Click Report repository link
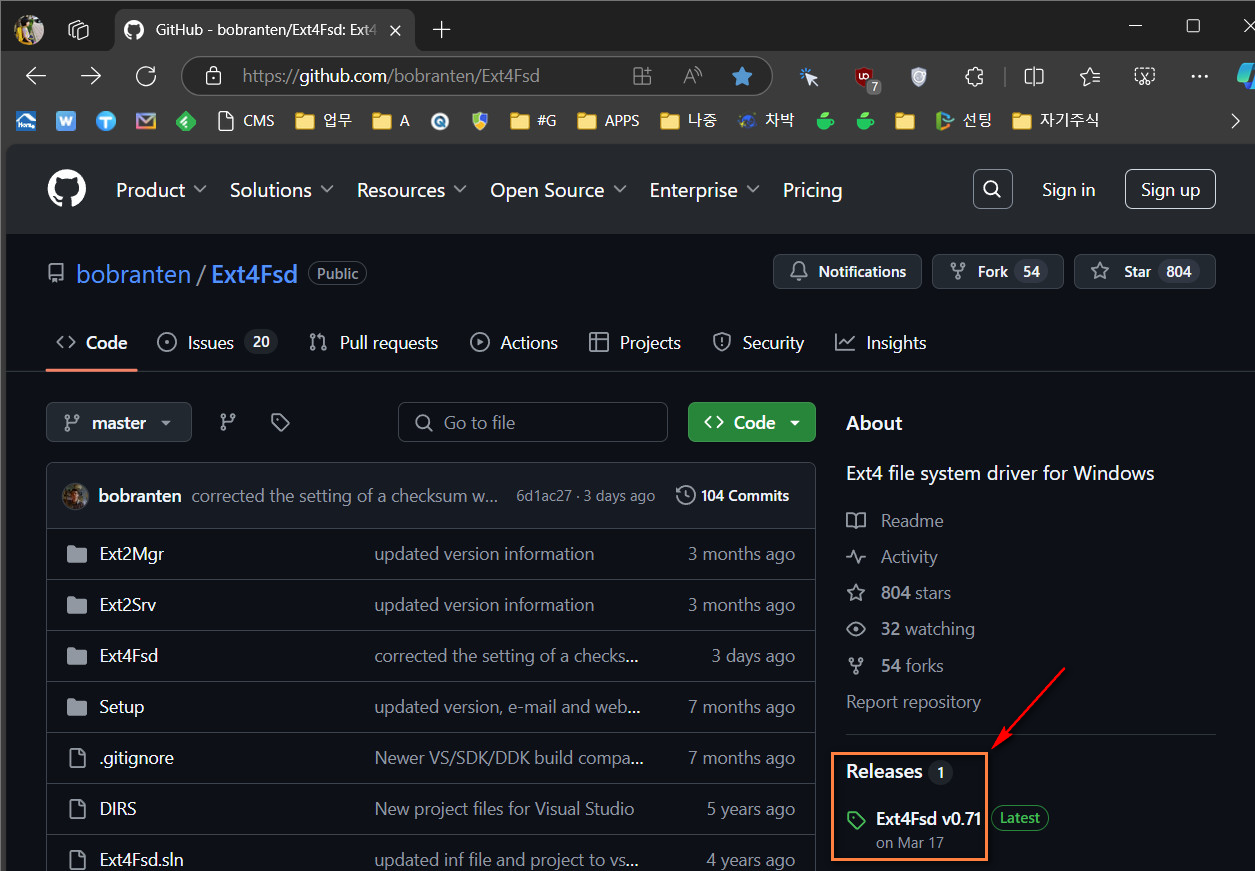This screenshot has height=871, width=1255. [913, 702]
